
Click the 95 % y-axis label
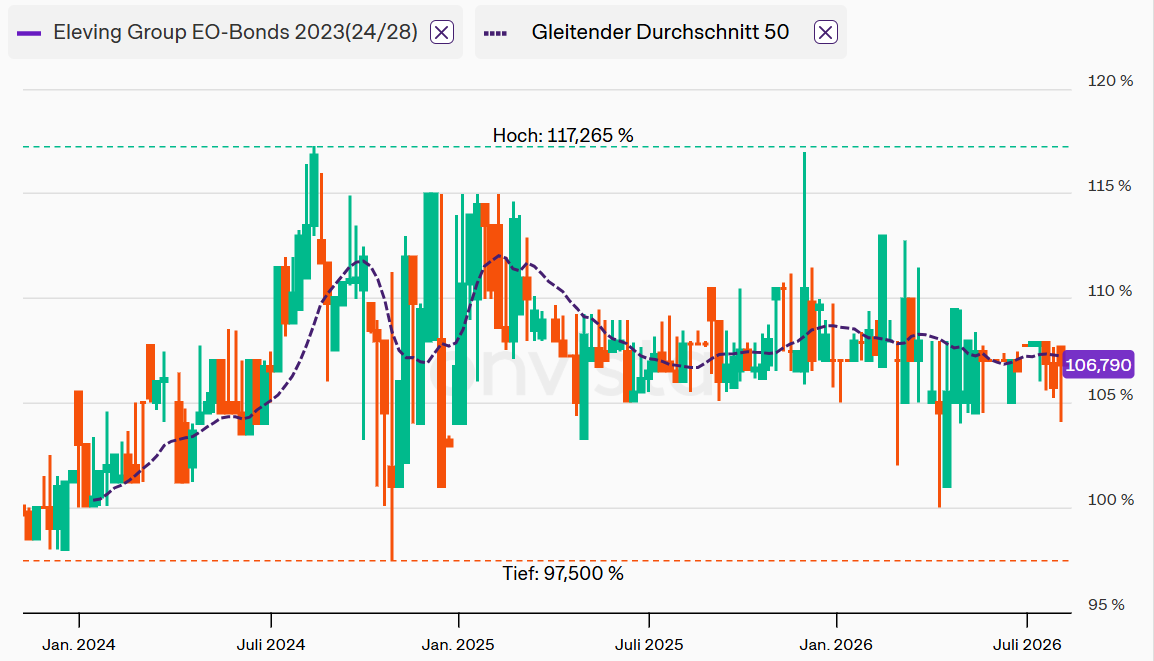pyautogui.click(x=1106, y=604)
